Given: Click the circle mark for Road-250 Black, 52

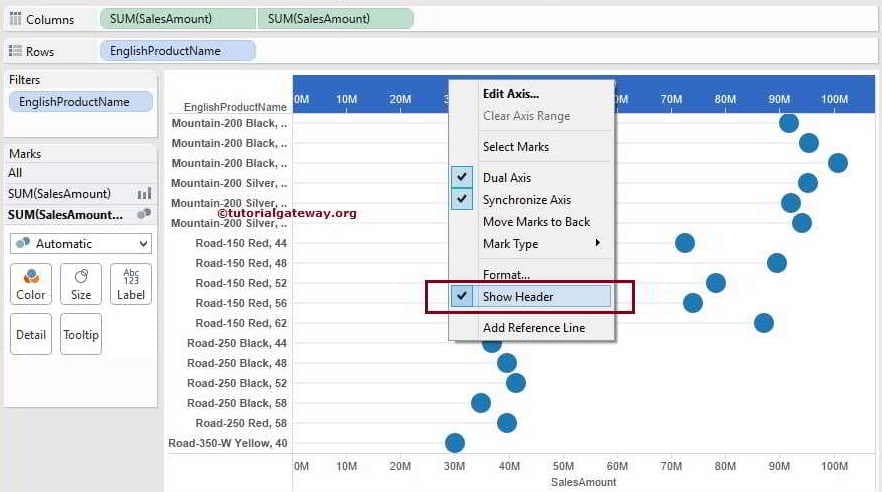Looking at the screenshot, I should point(516,383).
